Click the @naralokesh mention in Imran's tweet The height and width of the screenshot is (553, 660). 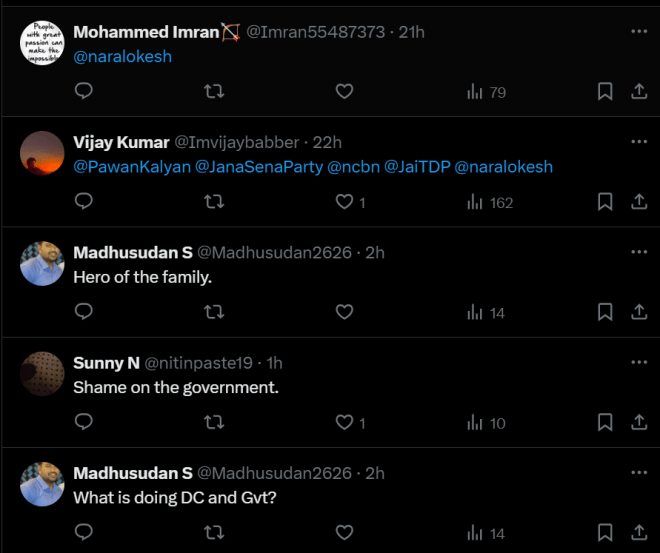click(123, 57)
